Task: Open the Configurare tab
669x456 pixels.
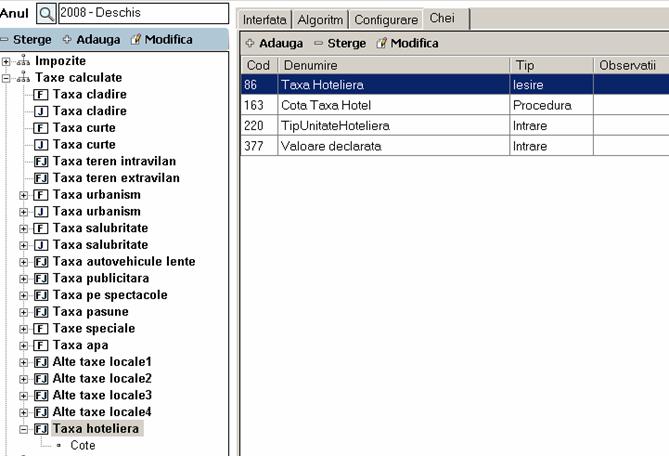Action: (386, 19)
